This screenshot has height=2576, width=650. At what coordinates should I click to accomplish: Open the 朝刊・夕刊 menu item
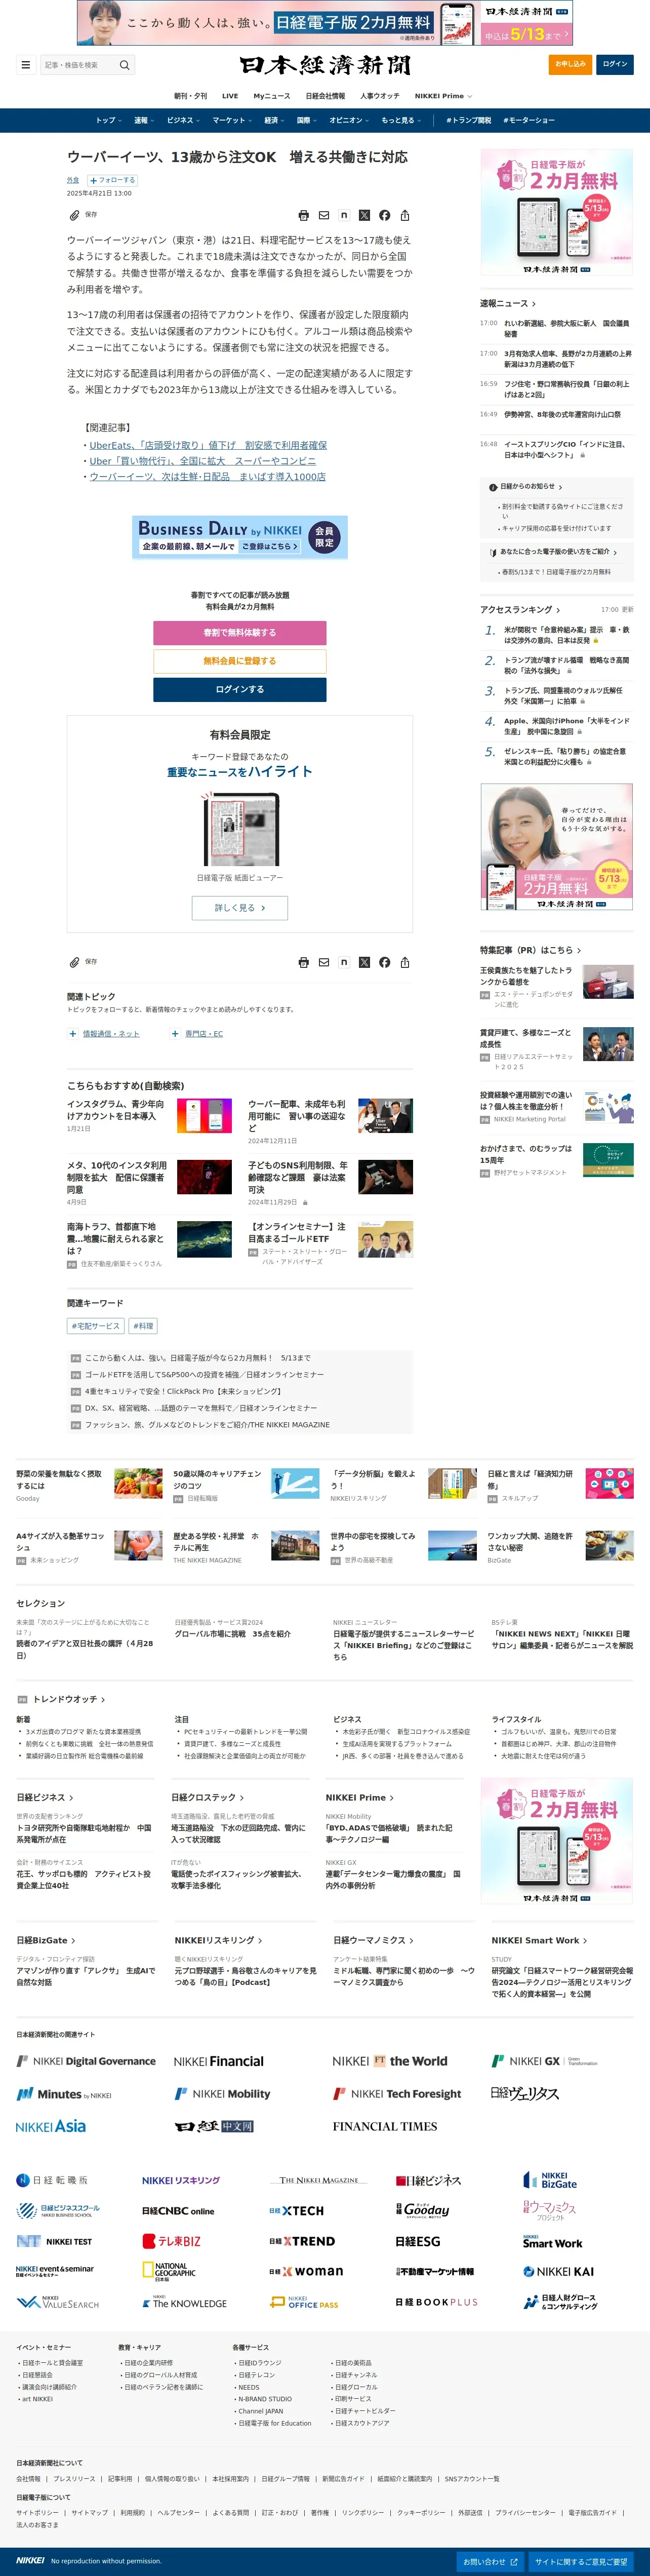click(191, 96)
